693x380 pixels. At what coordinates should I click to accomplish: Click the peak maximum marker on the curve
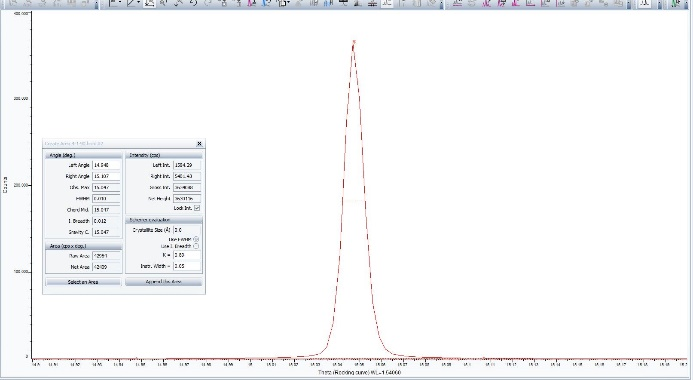coord(354,42)
